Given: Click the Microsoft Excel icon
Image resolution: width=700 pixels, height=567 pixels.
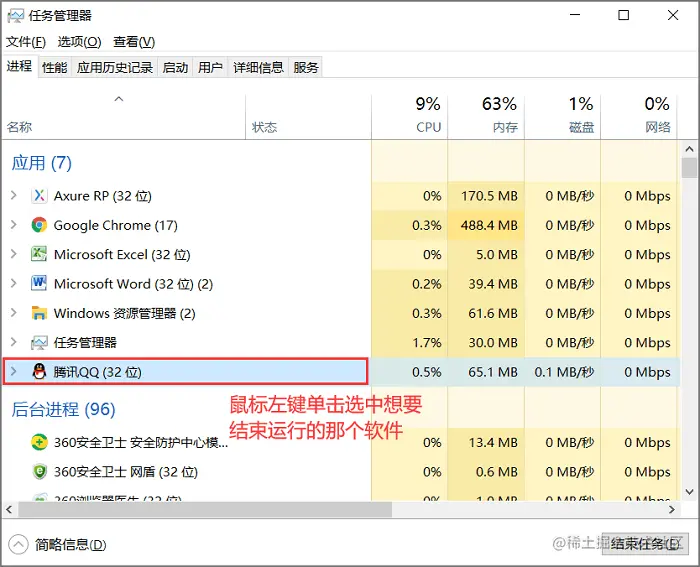Looking at the screenshot, I should (39, 254).
